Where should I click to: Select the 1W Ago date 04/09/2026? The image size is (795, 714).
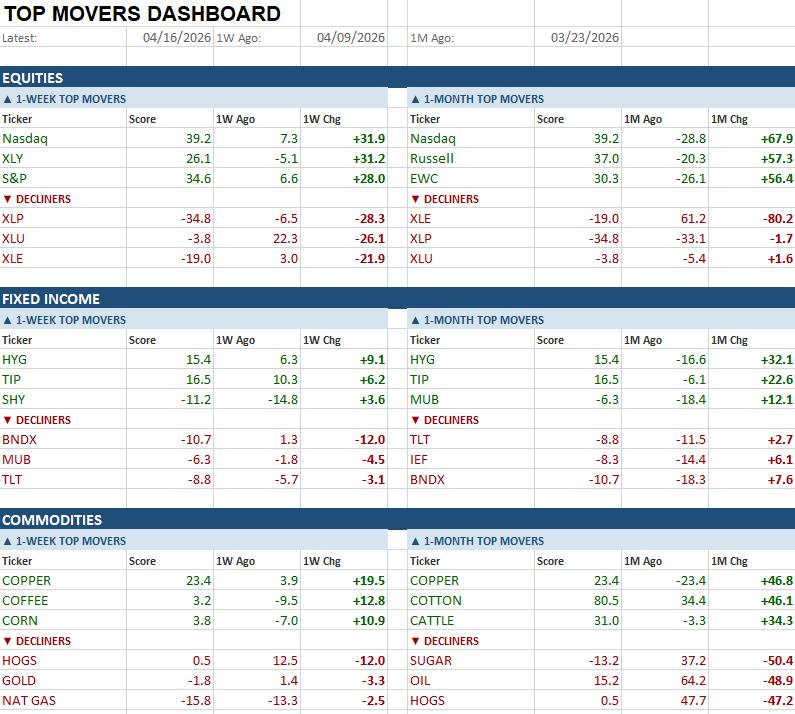pyautogui.click(x=344, y=38)
